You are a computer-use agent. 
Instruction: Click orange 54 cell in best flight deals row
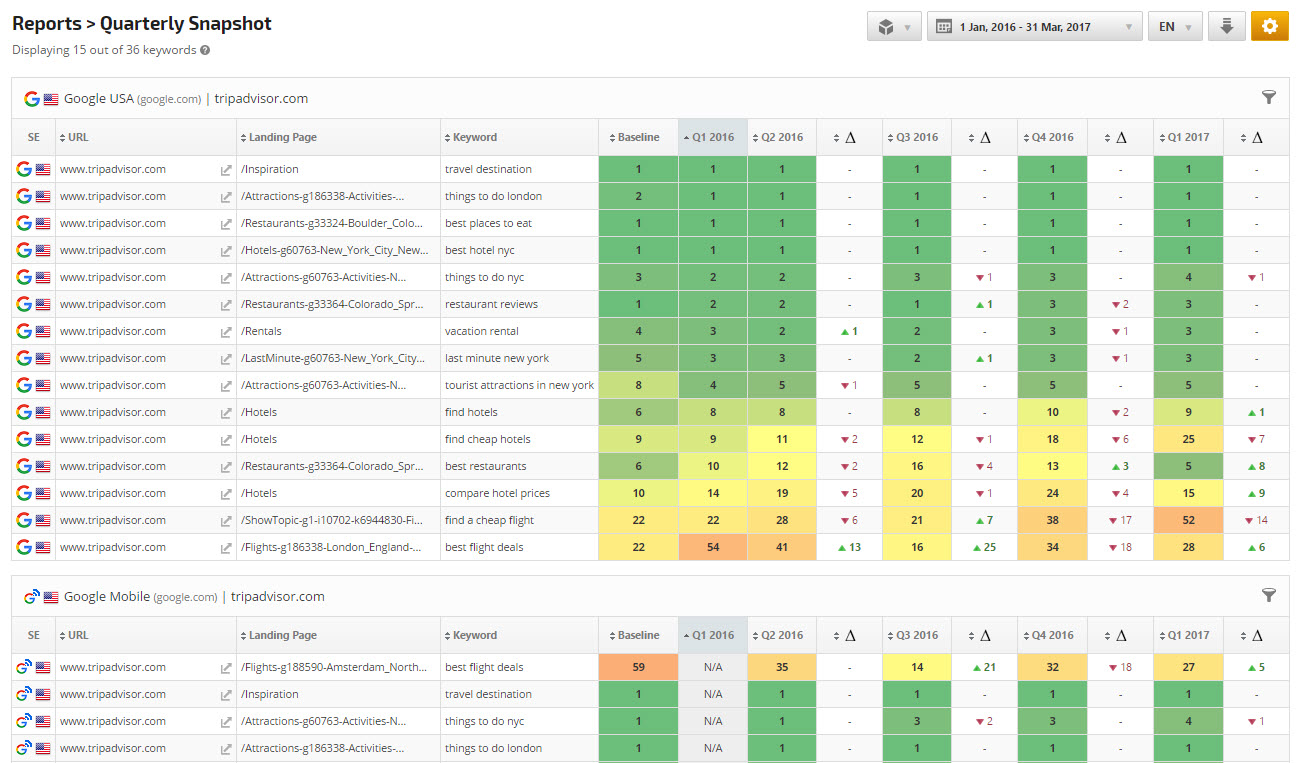tap(713, 547)
